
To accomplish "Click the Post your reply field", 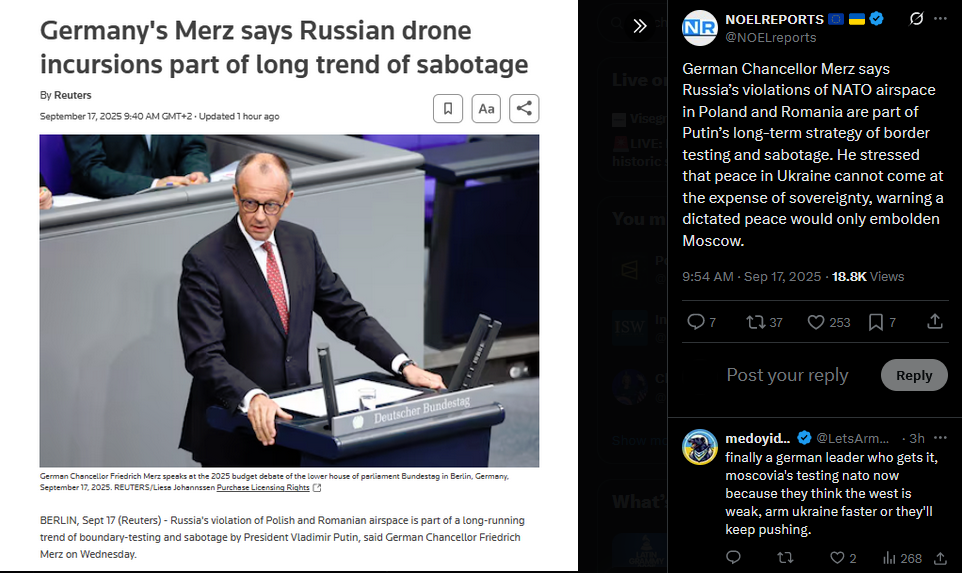I will 787,375.
